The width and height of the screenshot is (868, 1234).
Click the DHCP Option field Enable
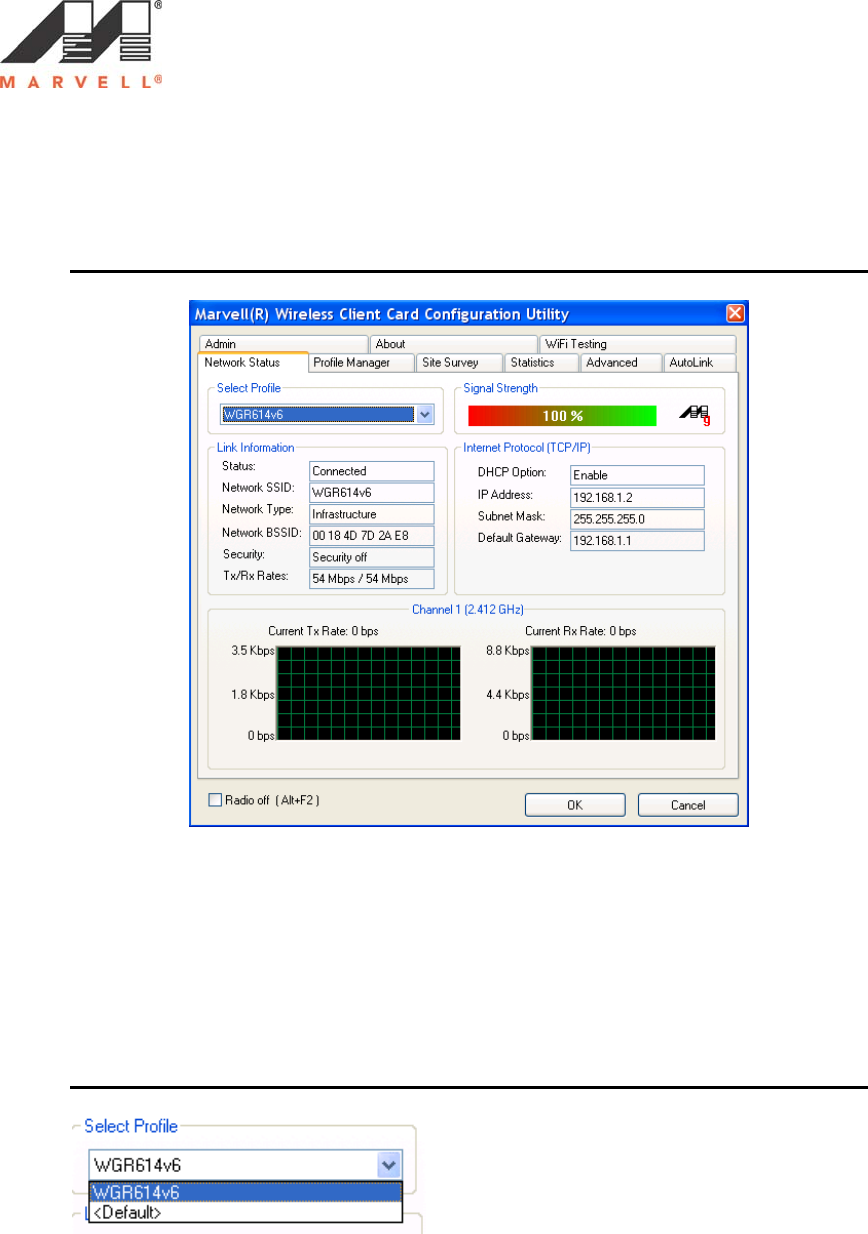(637, 475)
